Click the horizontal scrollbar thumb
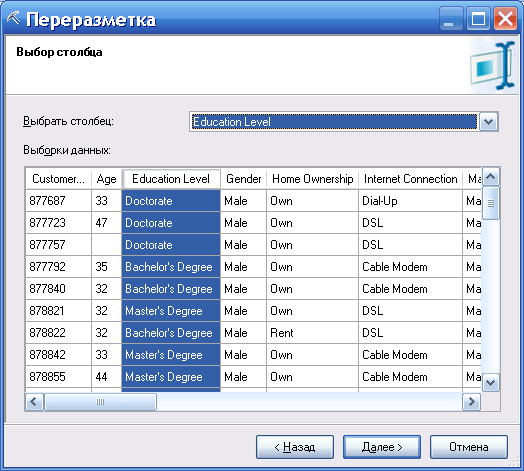This screenshot has width=524, height=471. 100,401
